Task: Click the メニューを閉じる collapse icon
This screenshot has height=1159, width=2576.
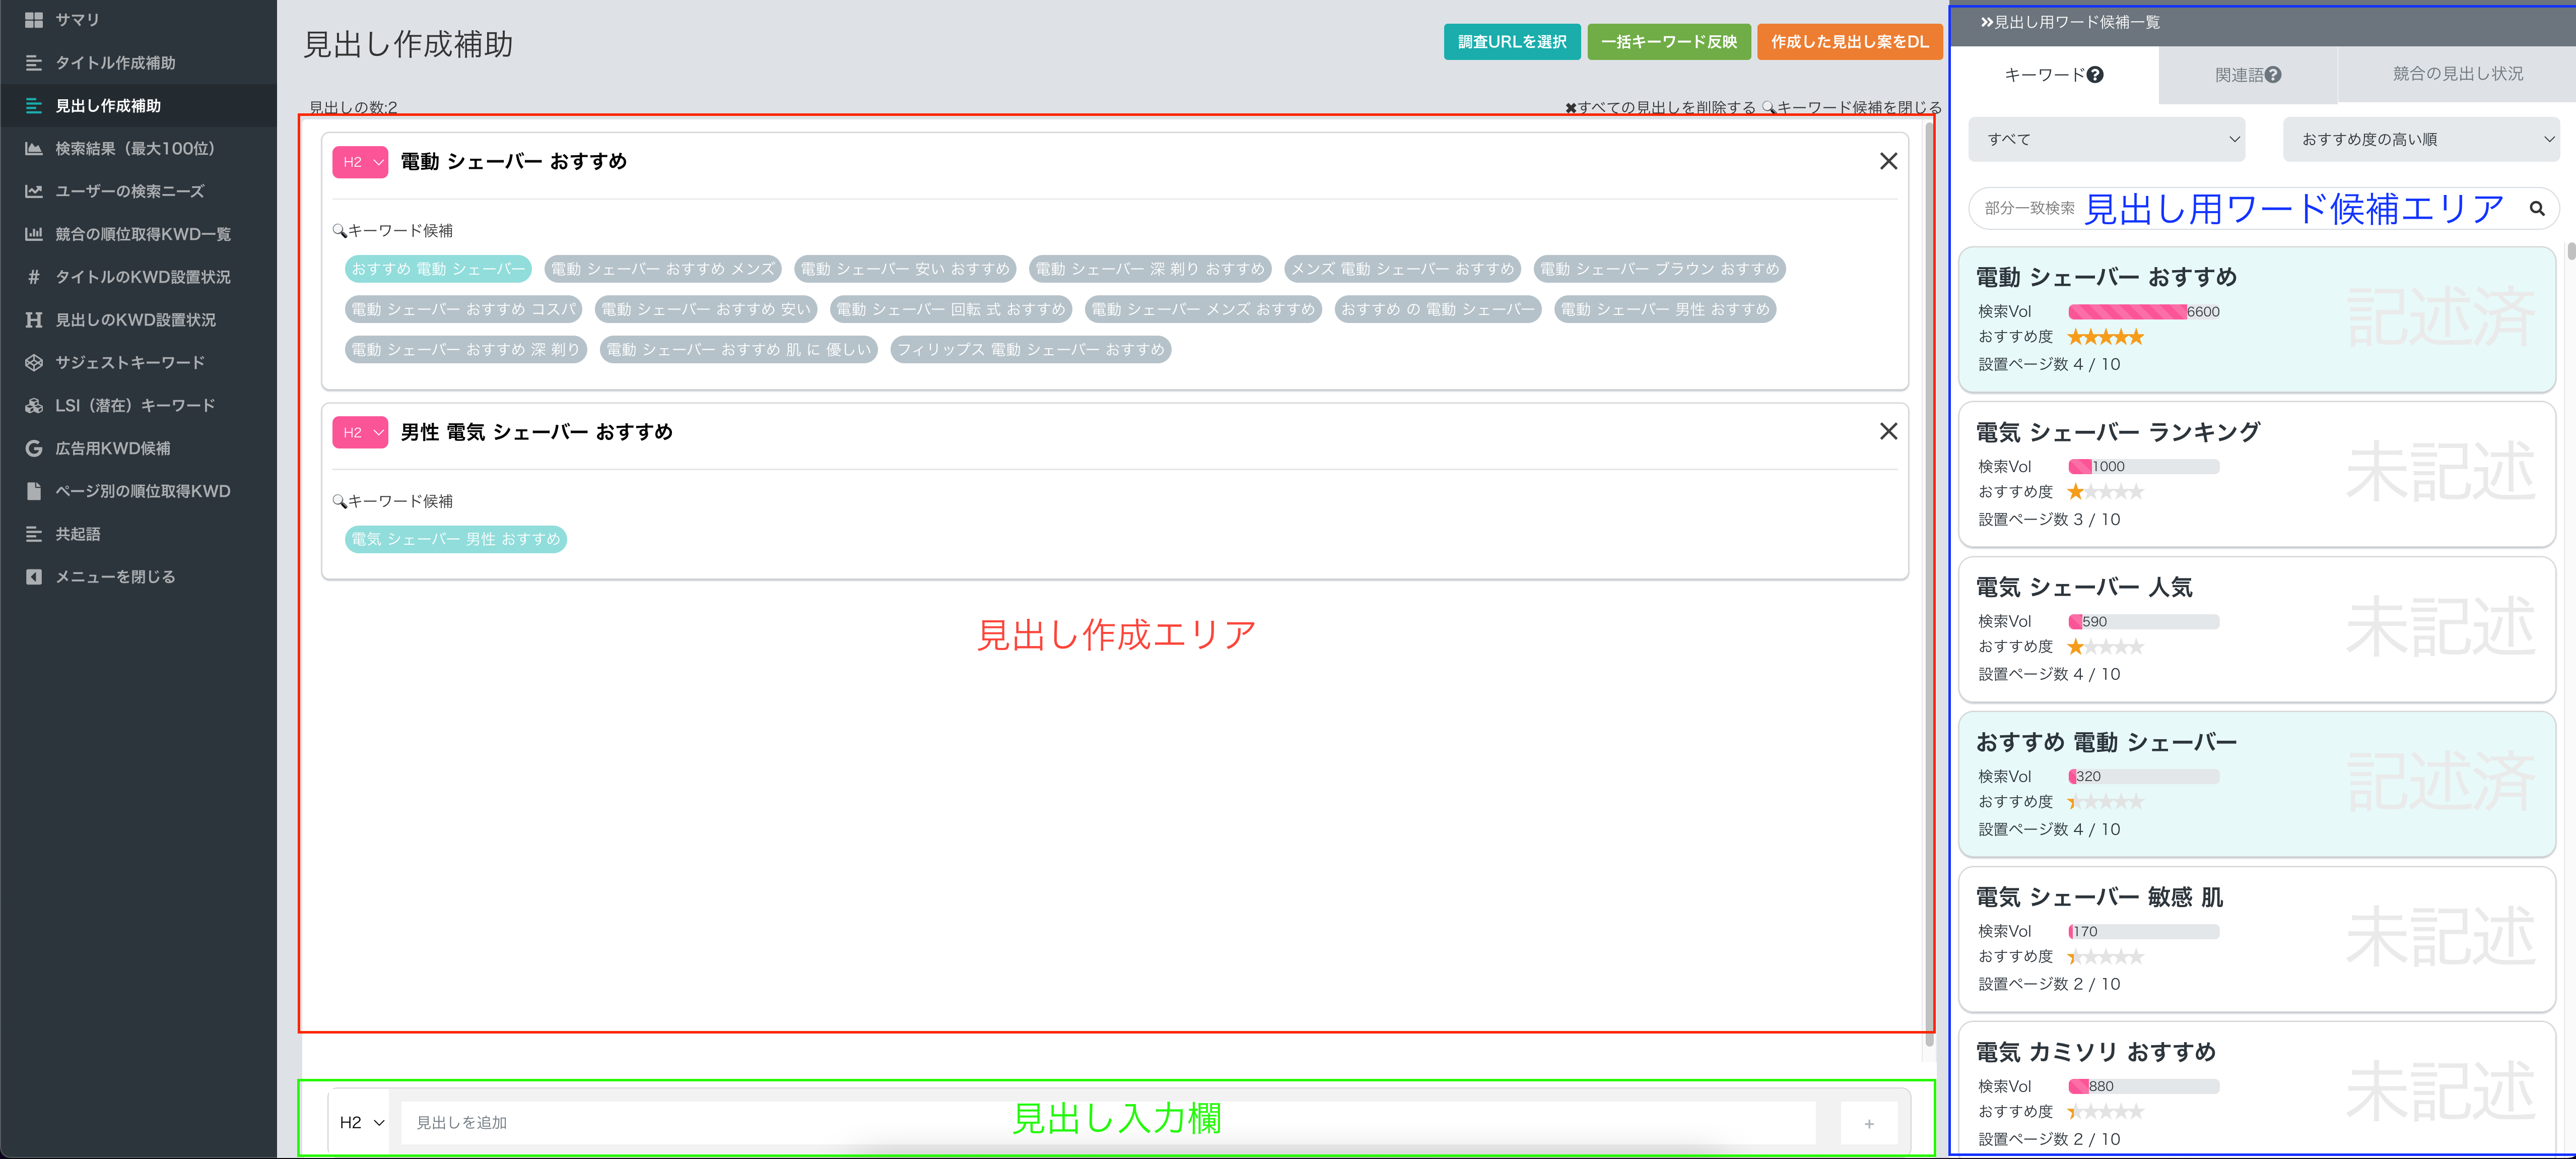Action: pyautogui.click(x=34, y=577)
